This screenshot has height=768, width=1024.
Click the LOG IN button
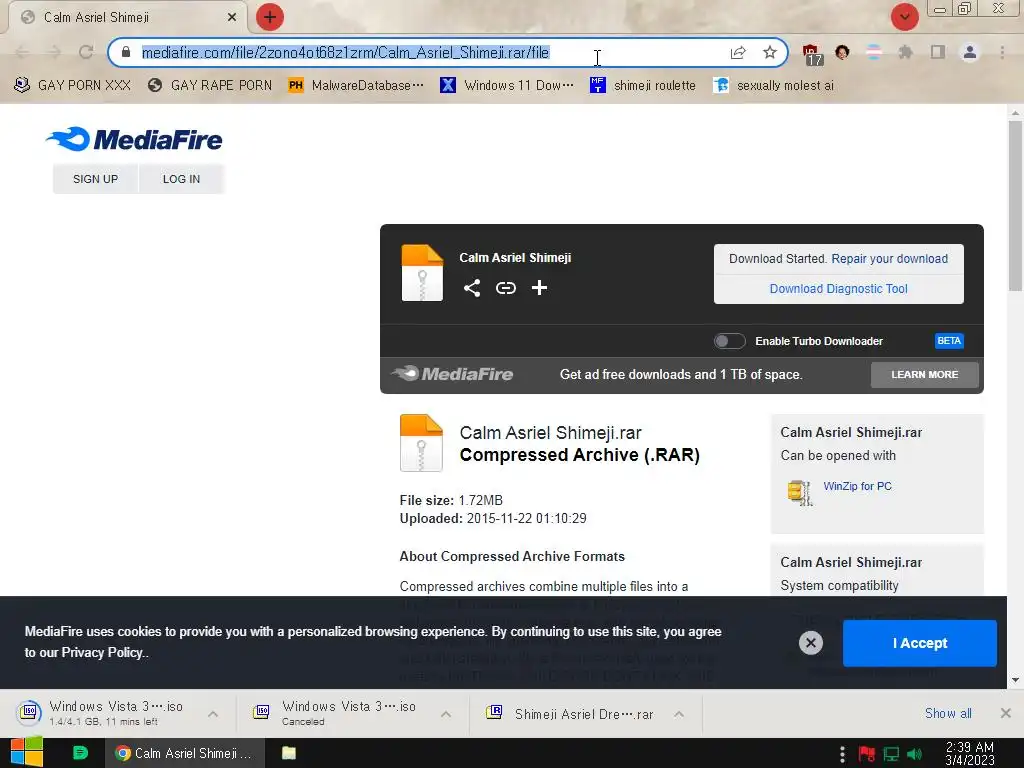click(182, 179)
